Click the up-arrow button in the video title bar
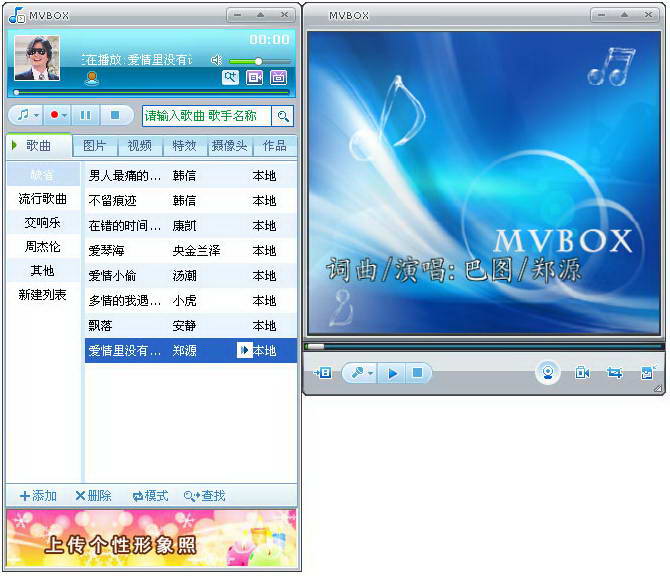Screen dimensions: 670x576 tap(624, 15)
